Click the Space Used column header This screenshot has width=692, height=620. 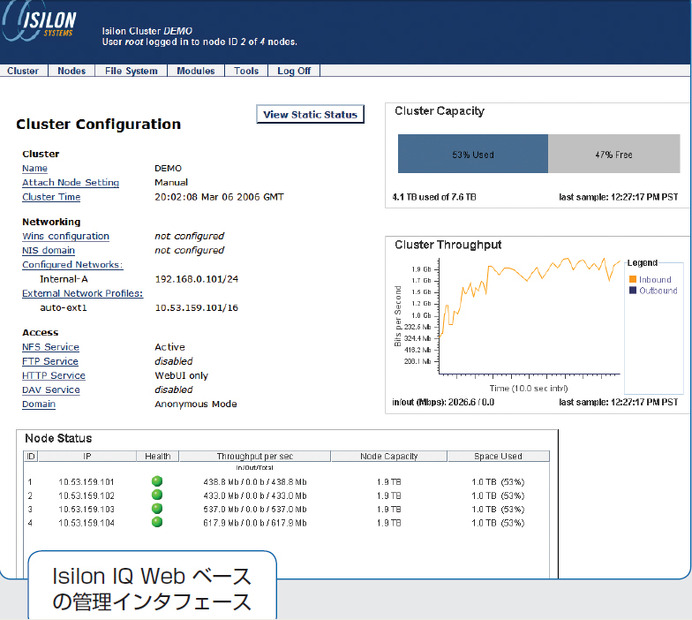tap(498, 456)
